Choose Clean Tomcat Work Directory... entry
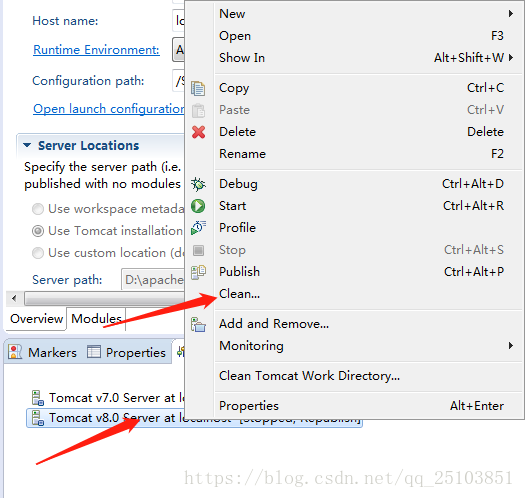This screenshot has height=498, width=525. (368, 376)
